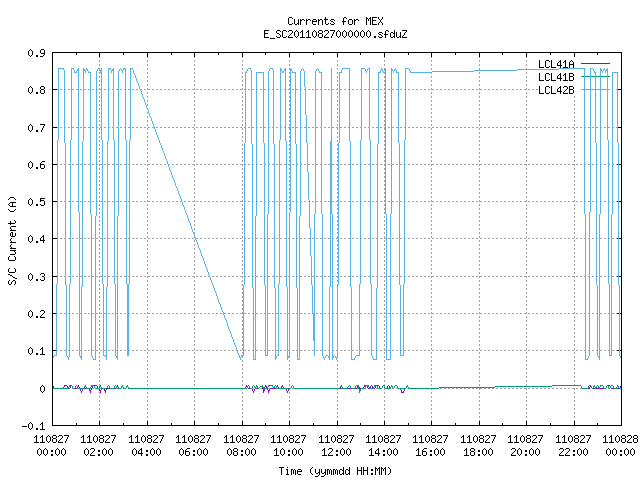Select the '0.4' y-axis tick label

[x=36, y=239]
